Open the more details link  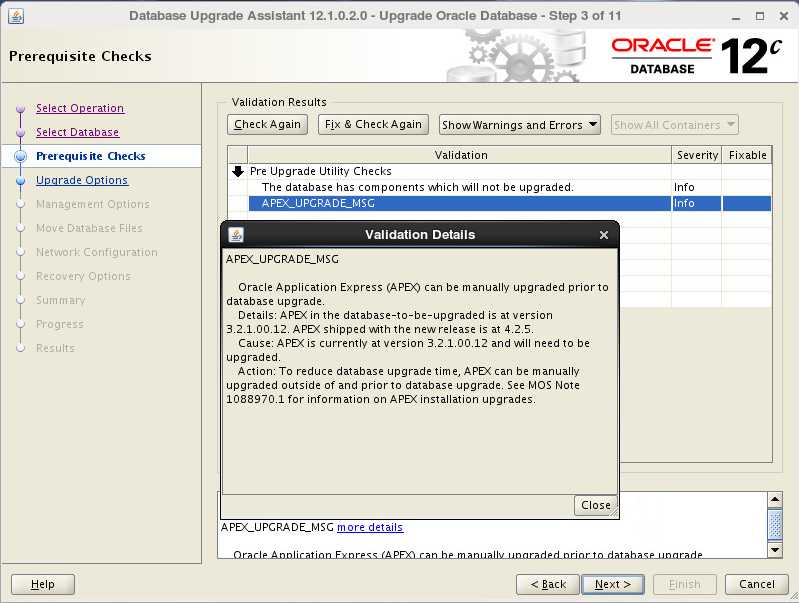point(370,527)
